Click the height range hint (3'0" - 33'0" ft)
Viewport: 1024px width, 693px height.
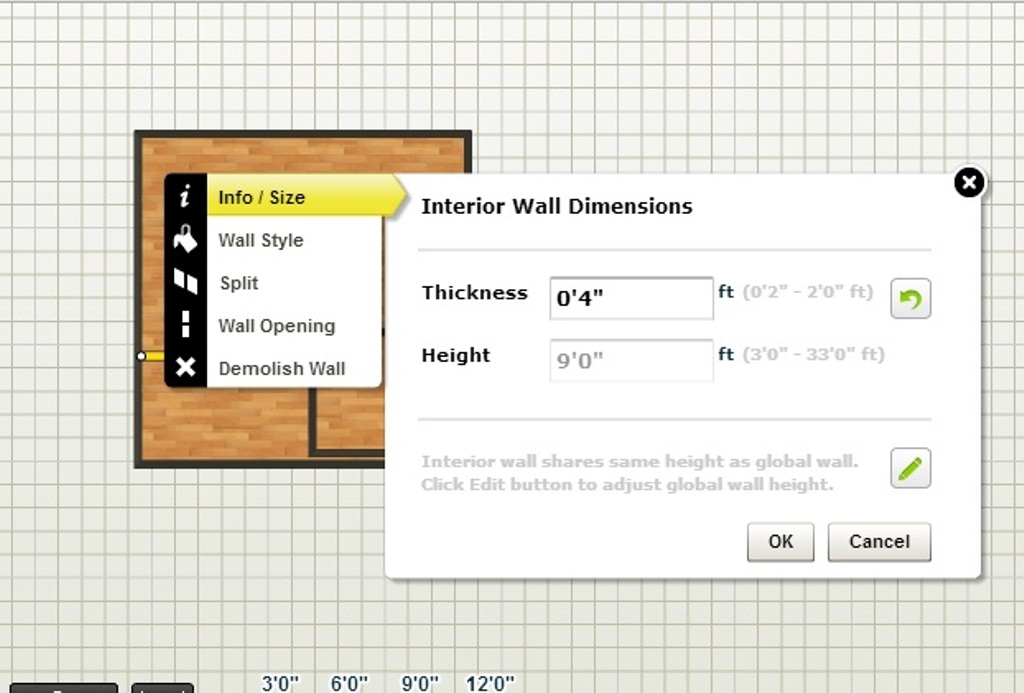[x=814, y=354]
